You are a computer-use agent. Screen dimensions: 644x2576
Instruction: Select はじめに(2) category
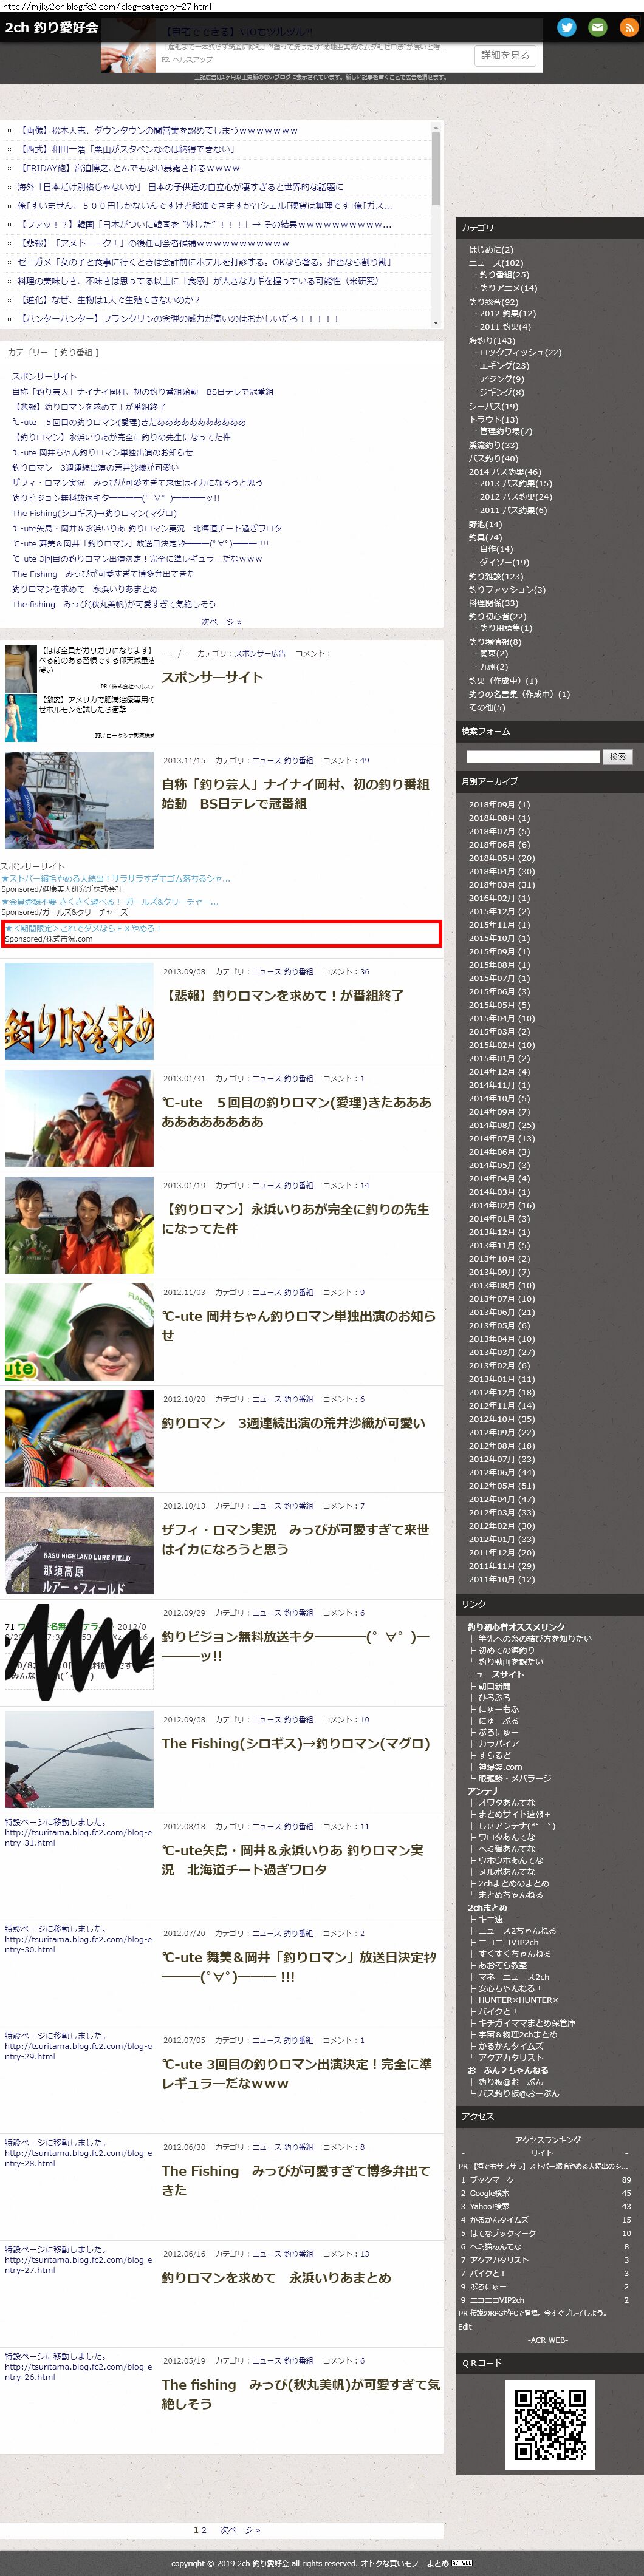(491, 250)
